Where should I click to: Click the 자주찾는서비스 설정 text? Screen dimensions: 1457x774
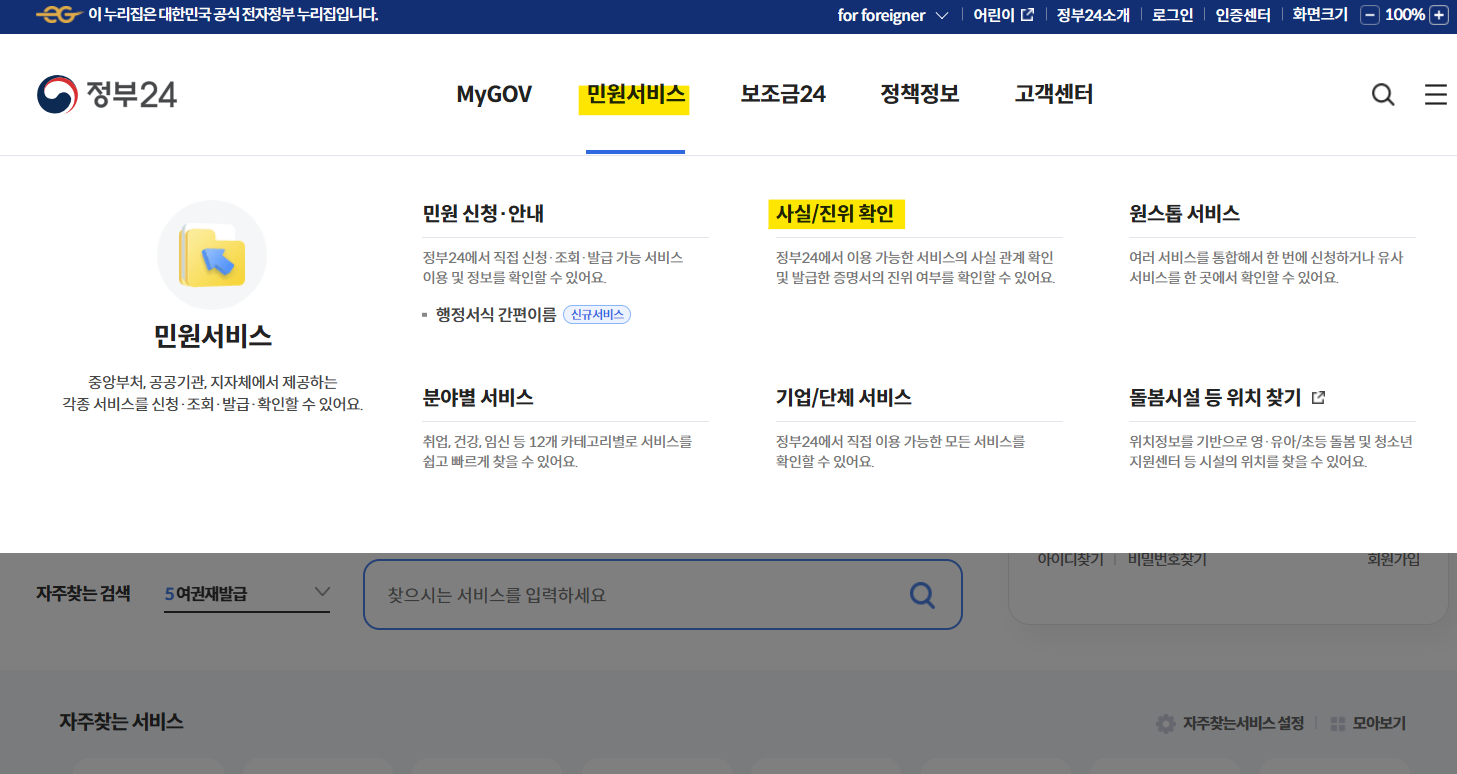click(x=1243, y=724)
